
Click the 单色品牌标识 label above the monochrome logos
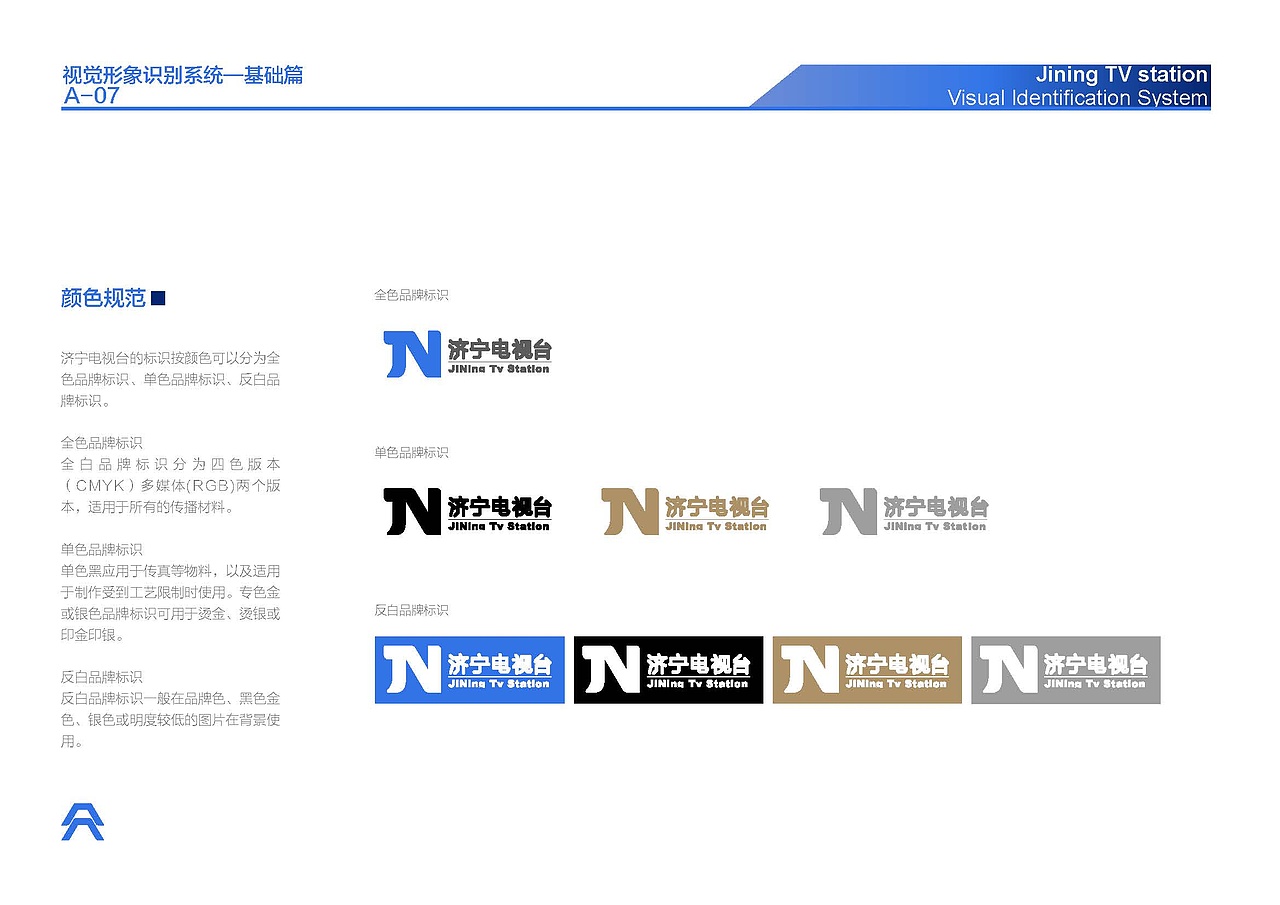pyautogui.click(x=411, y=452)
